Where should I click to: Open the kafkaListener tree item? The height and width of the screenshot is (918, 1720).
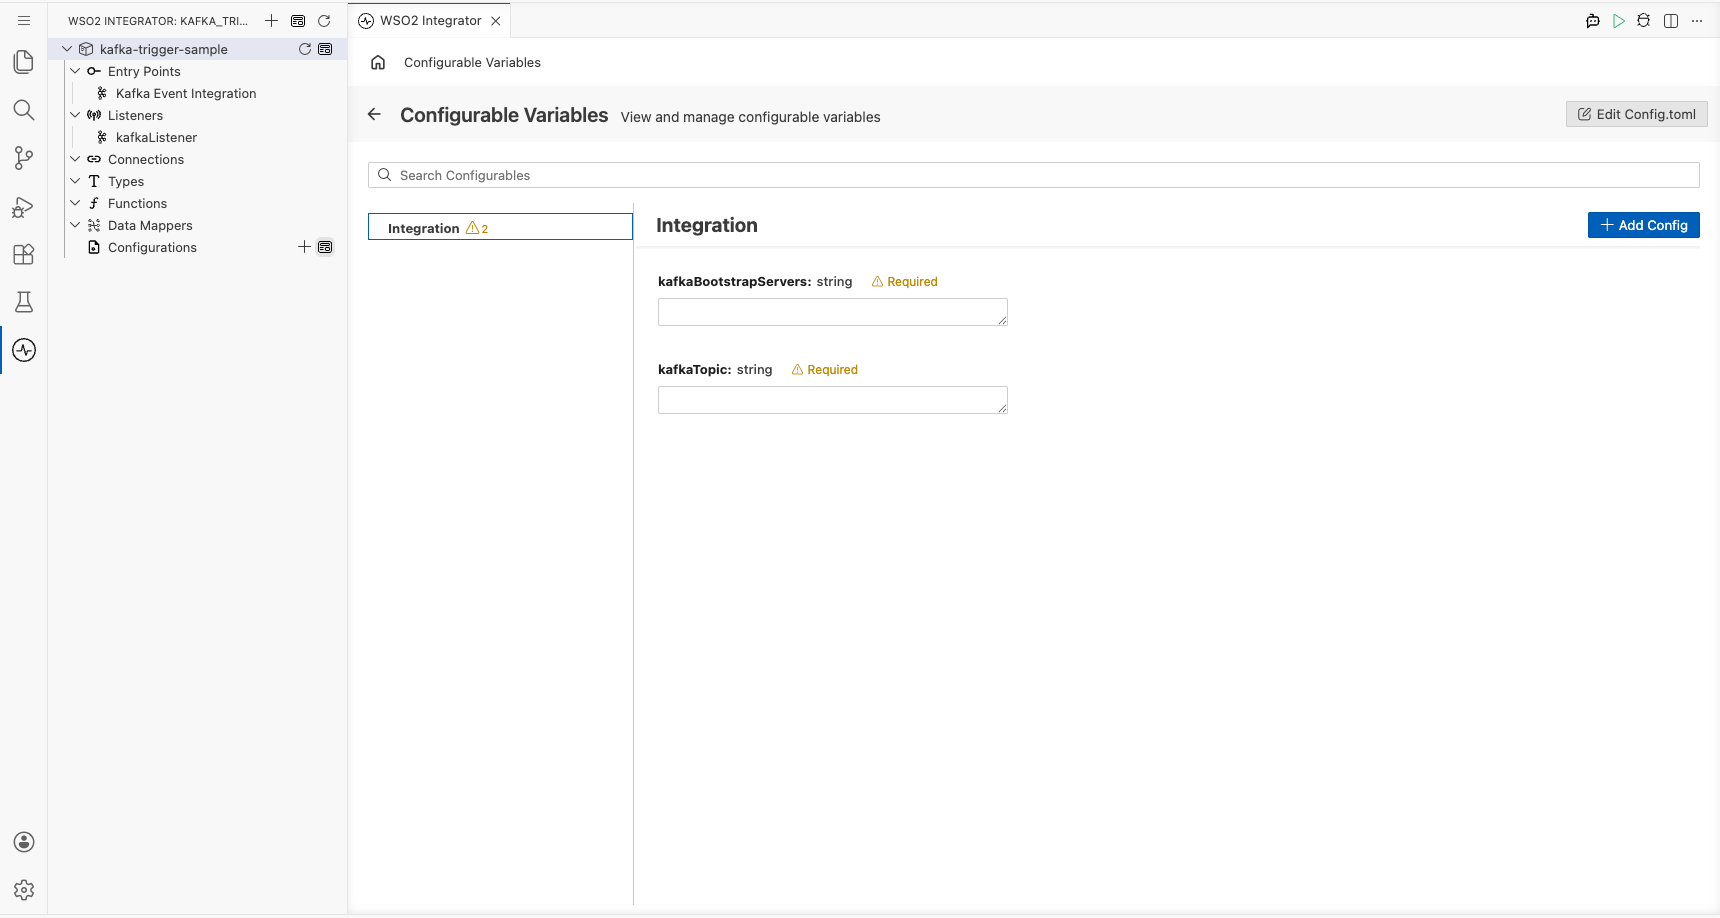(156, 137)
